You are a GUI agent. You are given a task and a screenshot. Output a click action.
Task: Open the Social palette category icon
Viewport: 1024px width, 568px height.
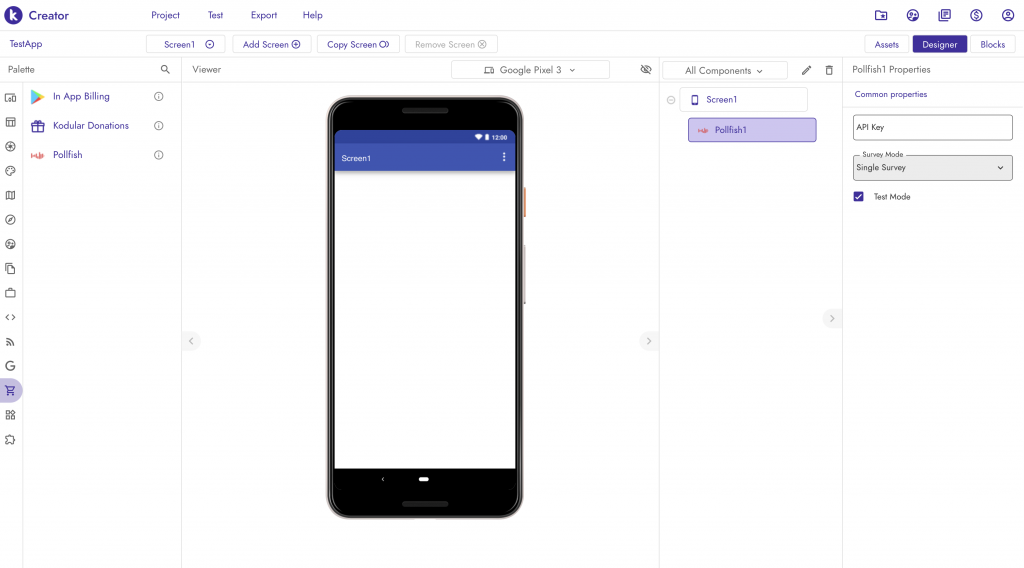pyautogui.click(x=10, y=244)
